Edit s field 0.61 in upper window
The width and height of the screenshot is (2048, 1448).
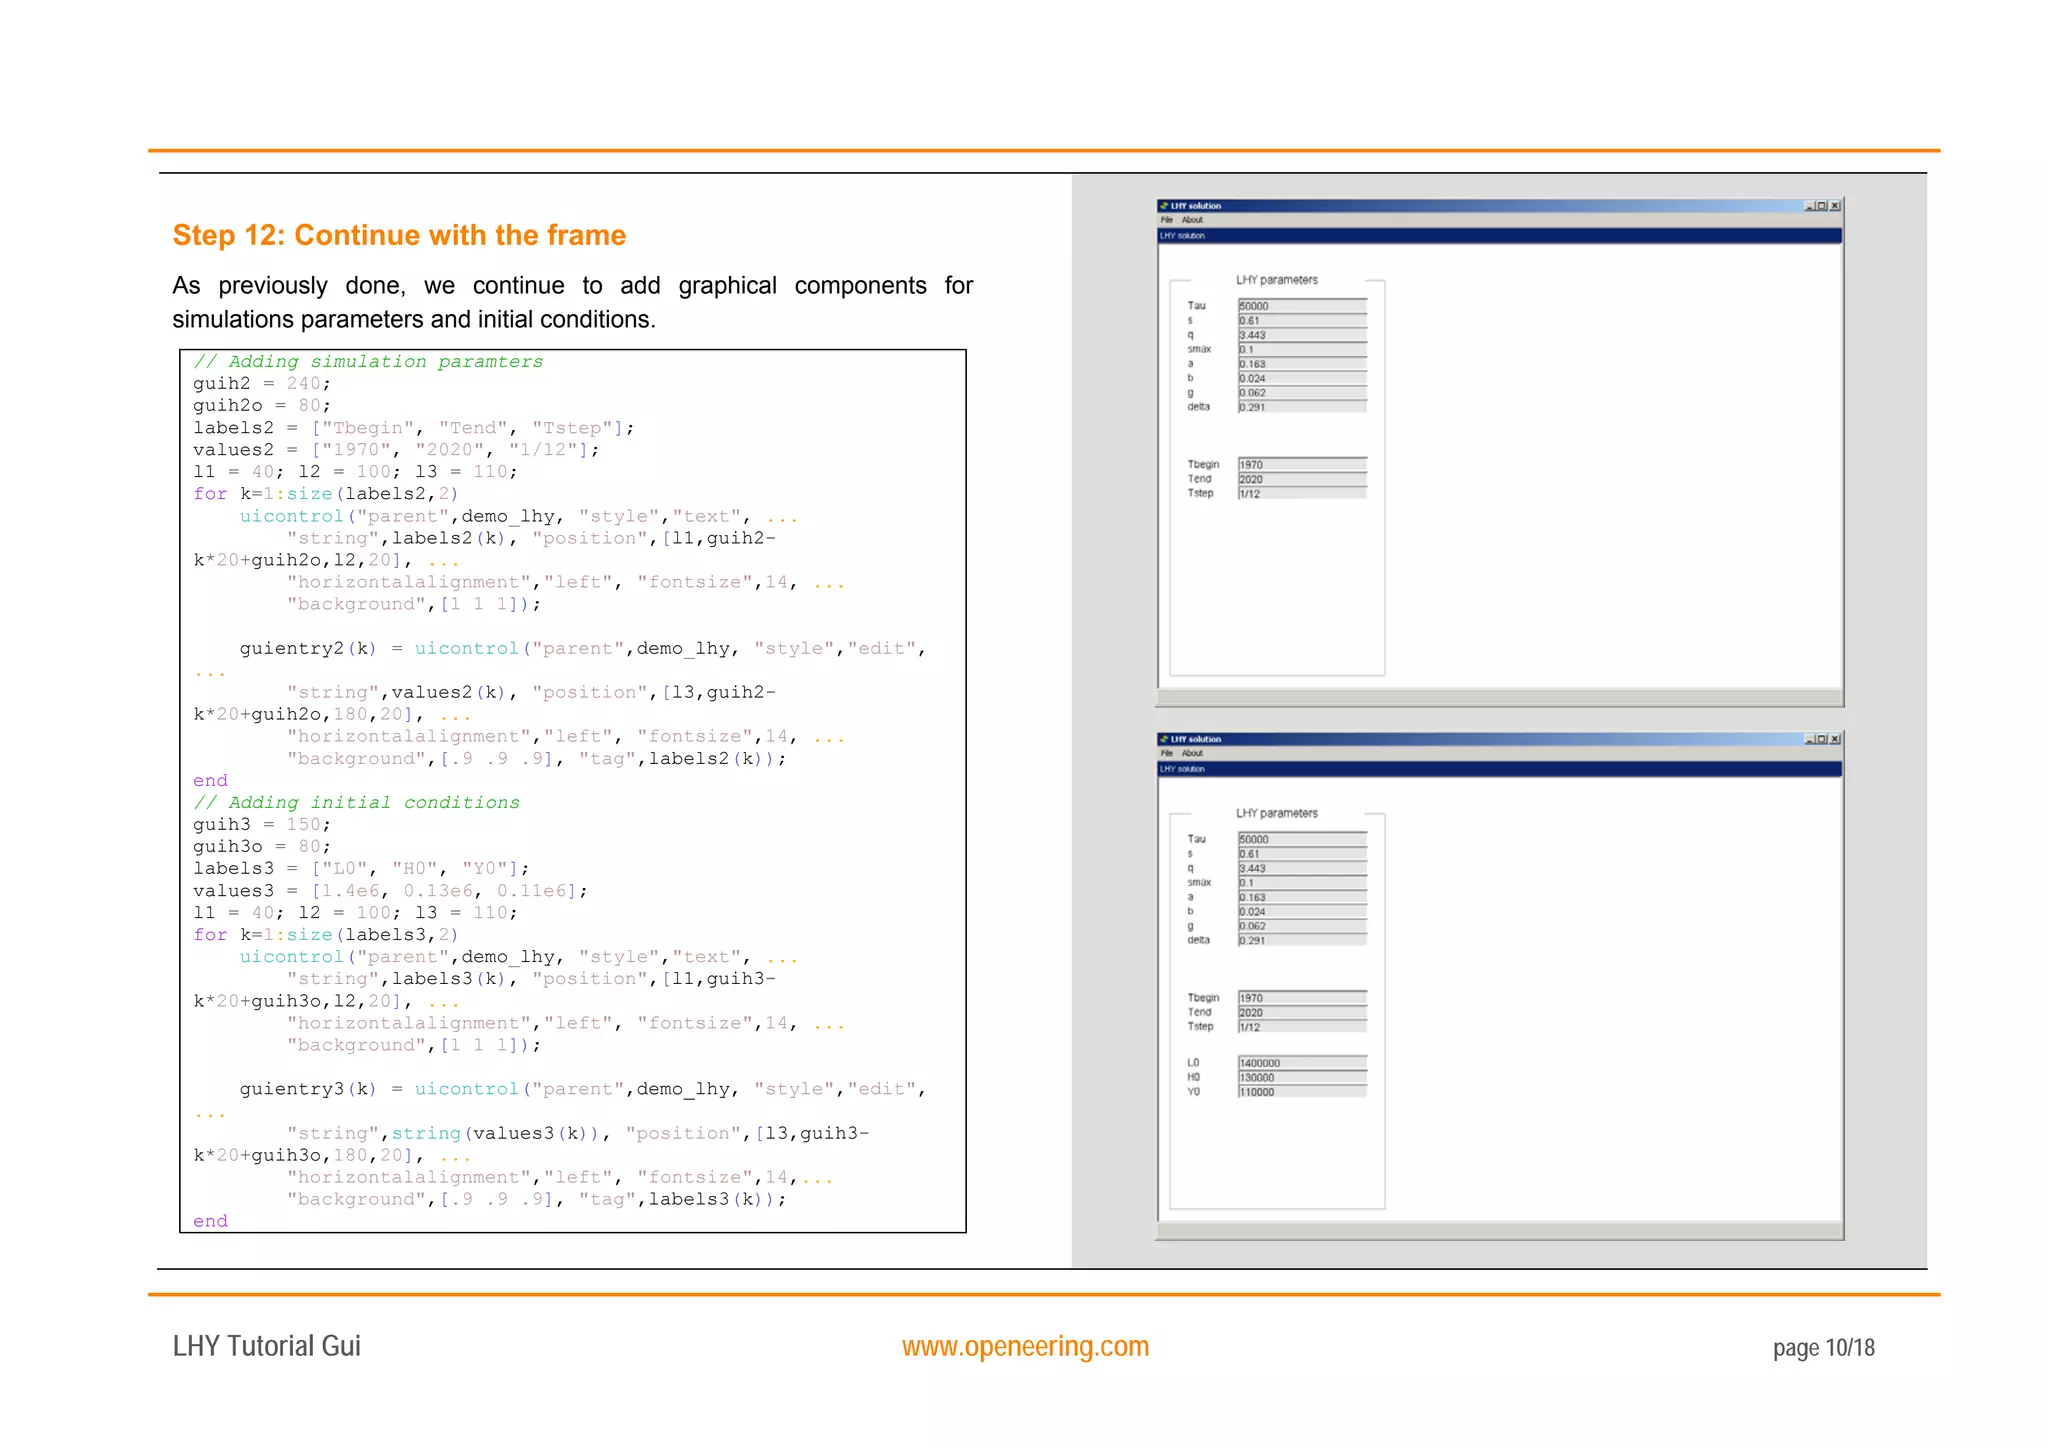pos(1302,320)
